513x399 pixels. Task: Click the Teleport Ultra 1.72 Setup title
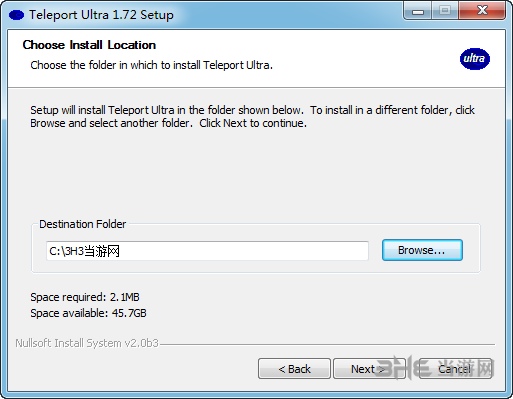(101, 15)
